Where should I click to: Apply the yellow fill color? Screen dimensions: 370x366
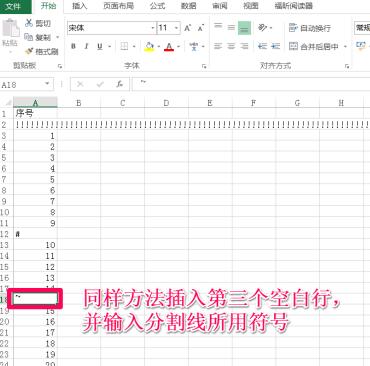pyautogui.click(x=150, y=46)
